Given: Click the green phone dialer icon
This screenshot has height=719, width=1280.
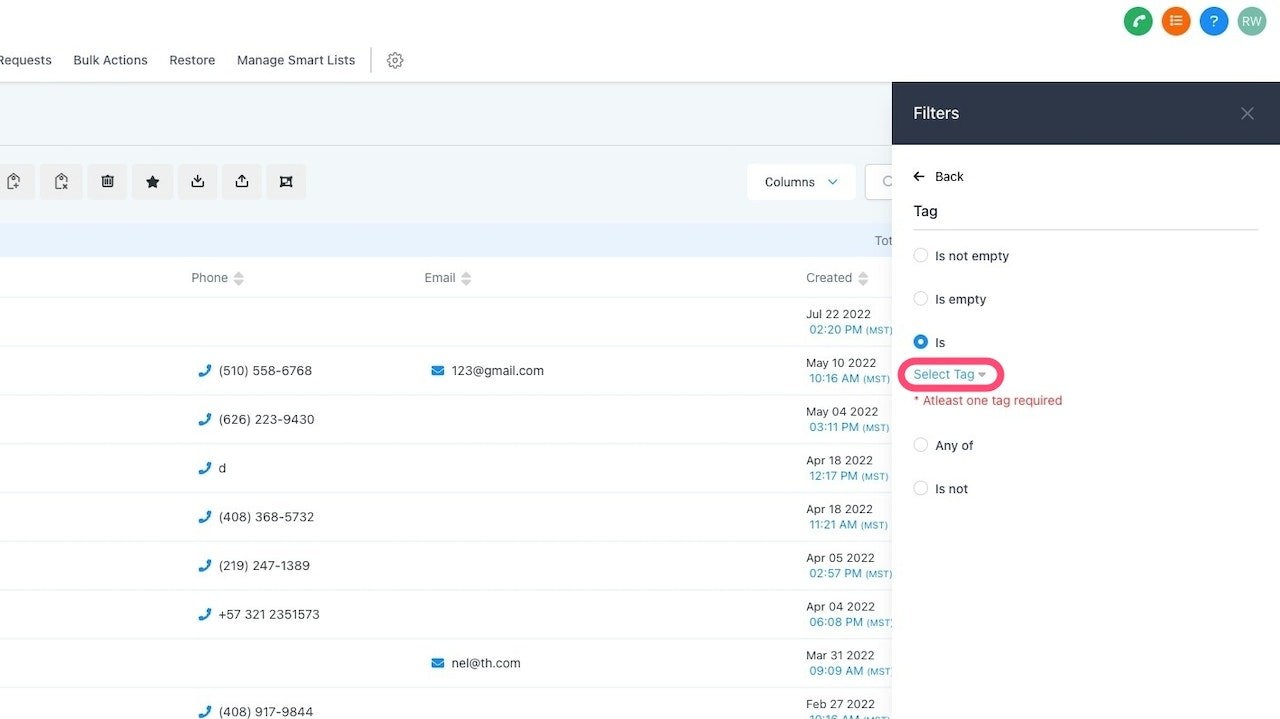Looking at the screenshot, I should (1138, 21).
